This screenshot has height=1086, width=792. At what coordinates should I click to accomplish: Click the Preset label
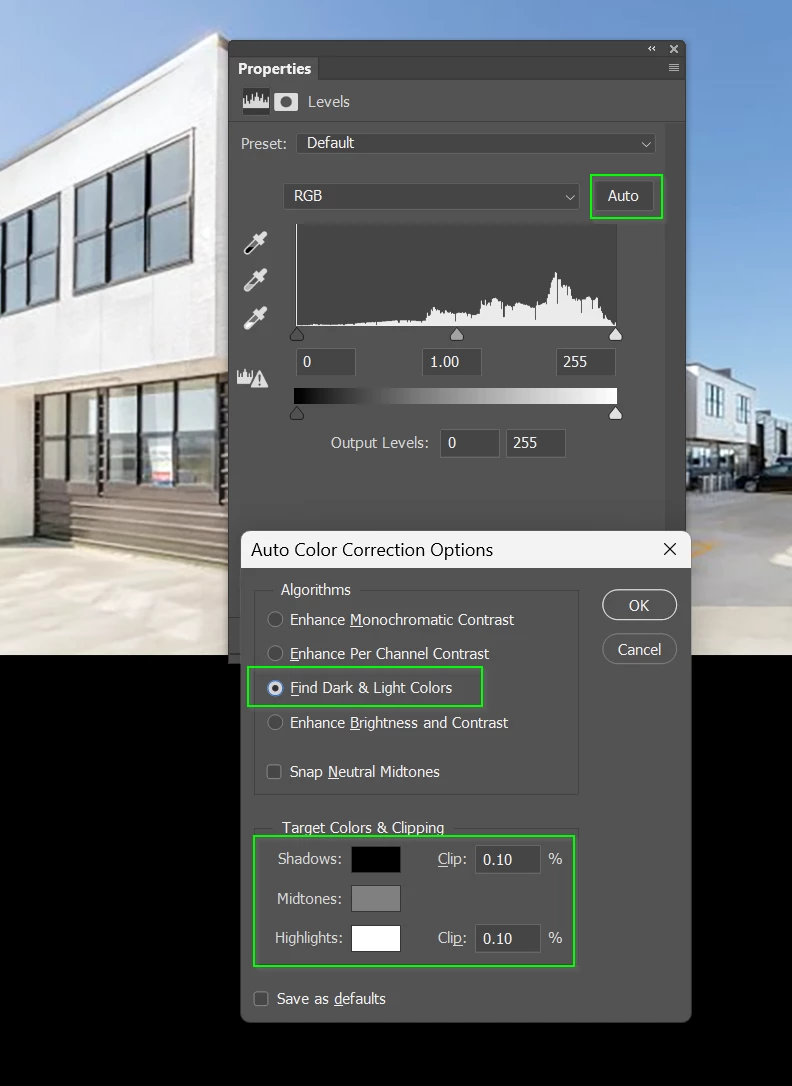pos(263,144)
